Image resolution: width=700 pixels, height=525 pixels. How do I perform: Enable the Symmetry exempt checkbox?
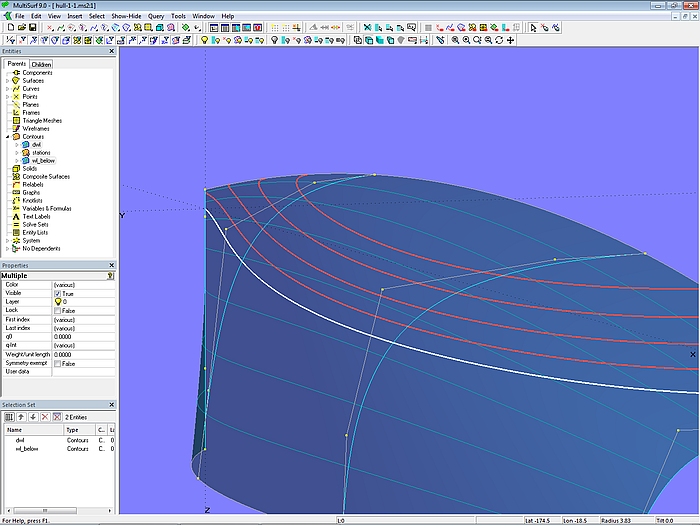pos(57,363)
